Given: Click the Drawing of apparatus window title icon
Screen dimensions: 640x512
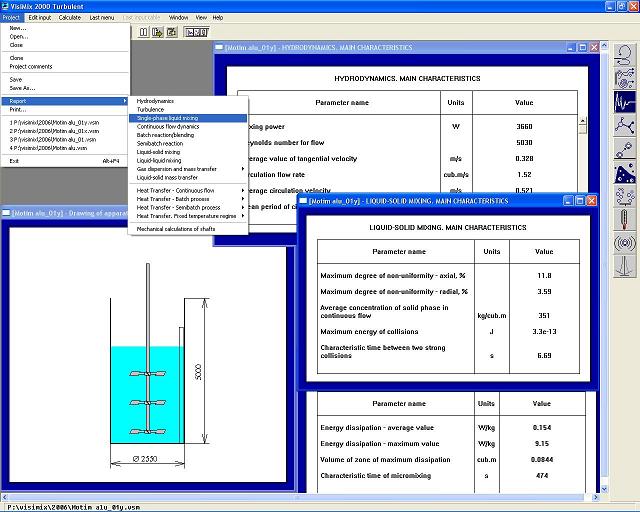Looking at the screenshot, I should point(6,213).
